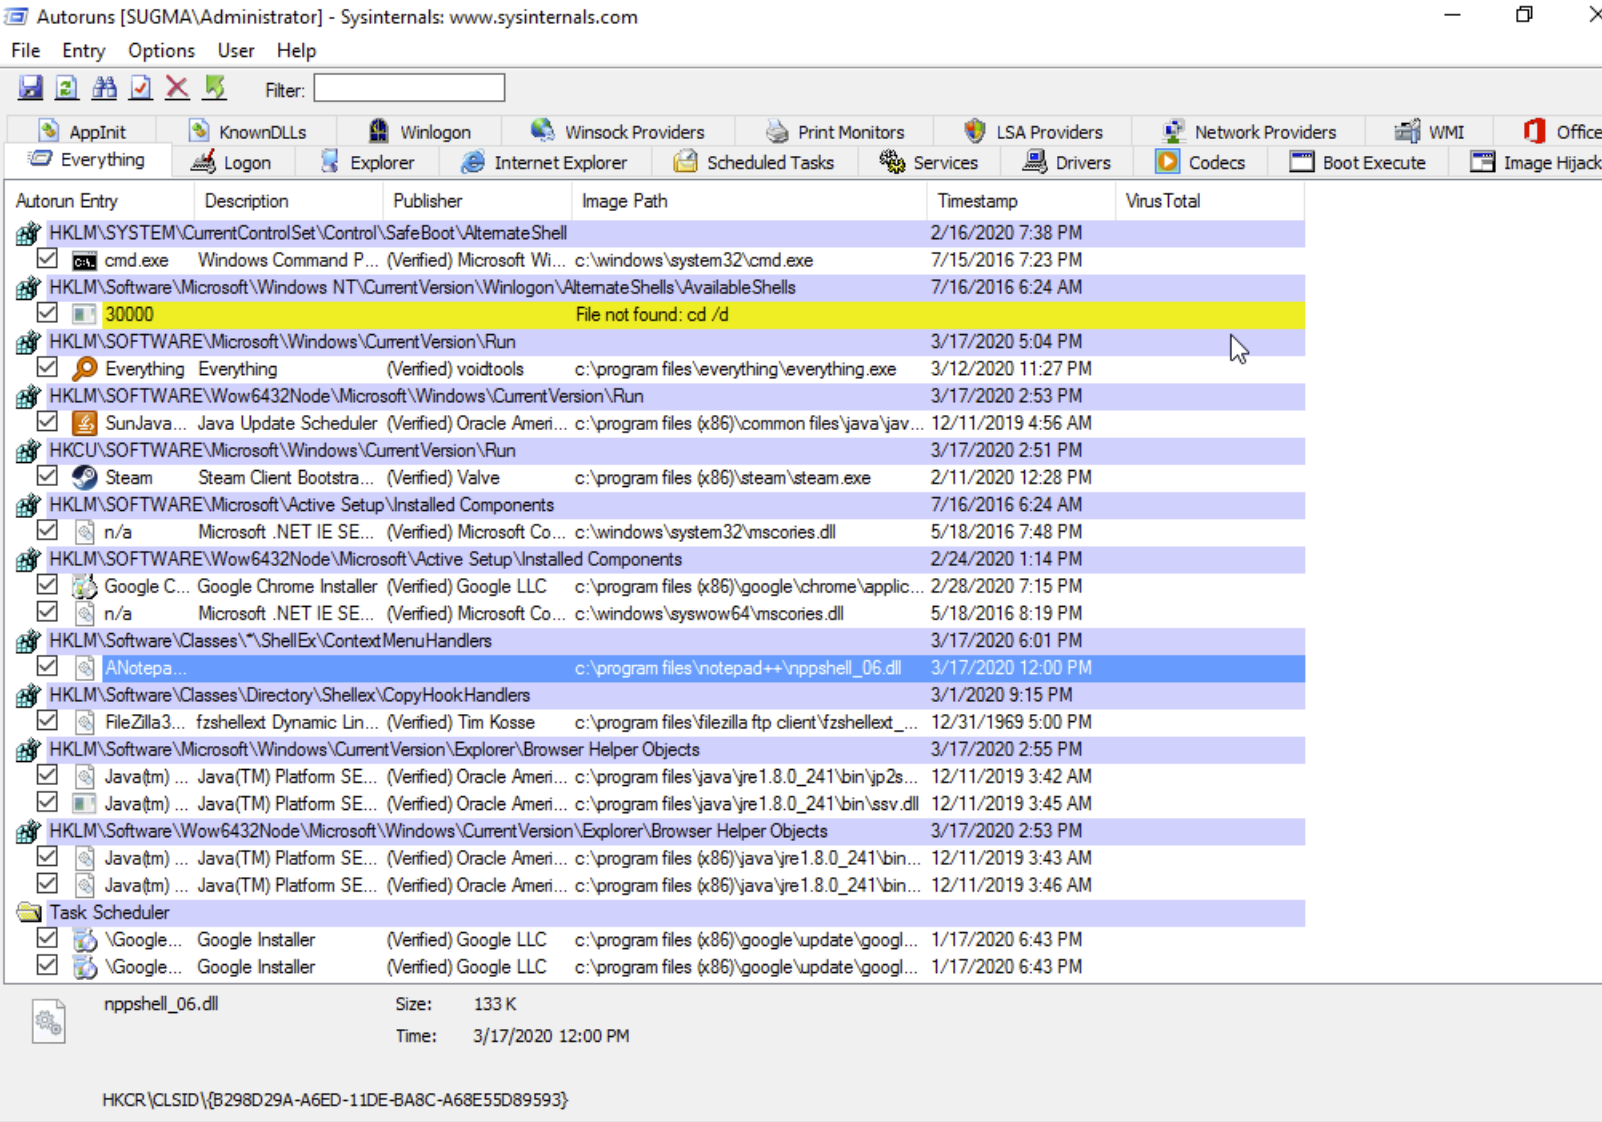Viewport: 1602px width, 1122px height.
Task: Sort by the Timestamp column header
Action: pos(1021,201)
